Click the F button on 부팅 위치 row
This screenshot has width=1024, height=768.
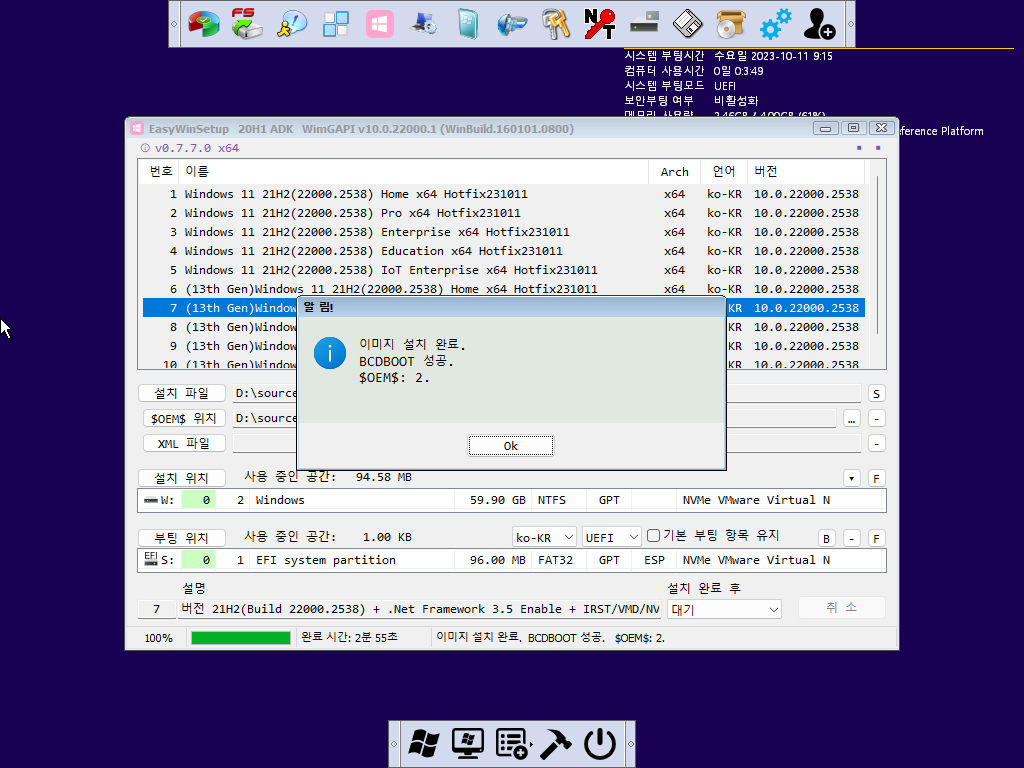click(x=876, y=538)
